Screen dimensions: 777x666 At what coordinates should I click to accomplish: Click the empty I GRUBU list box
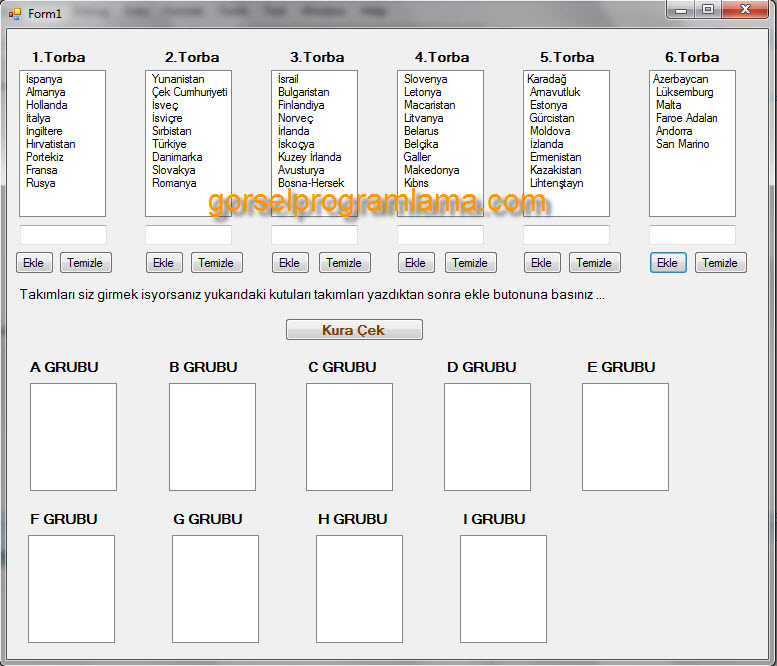tap(503, 589)
